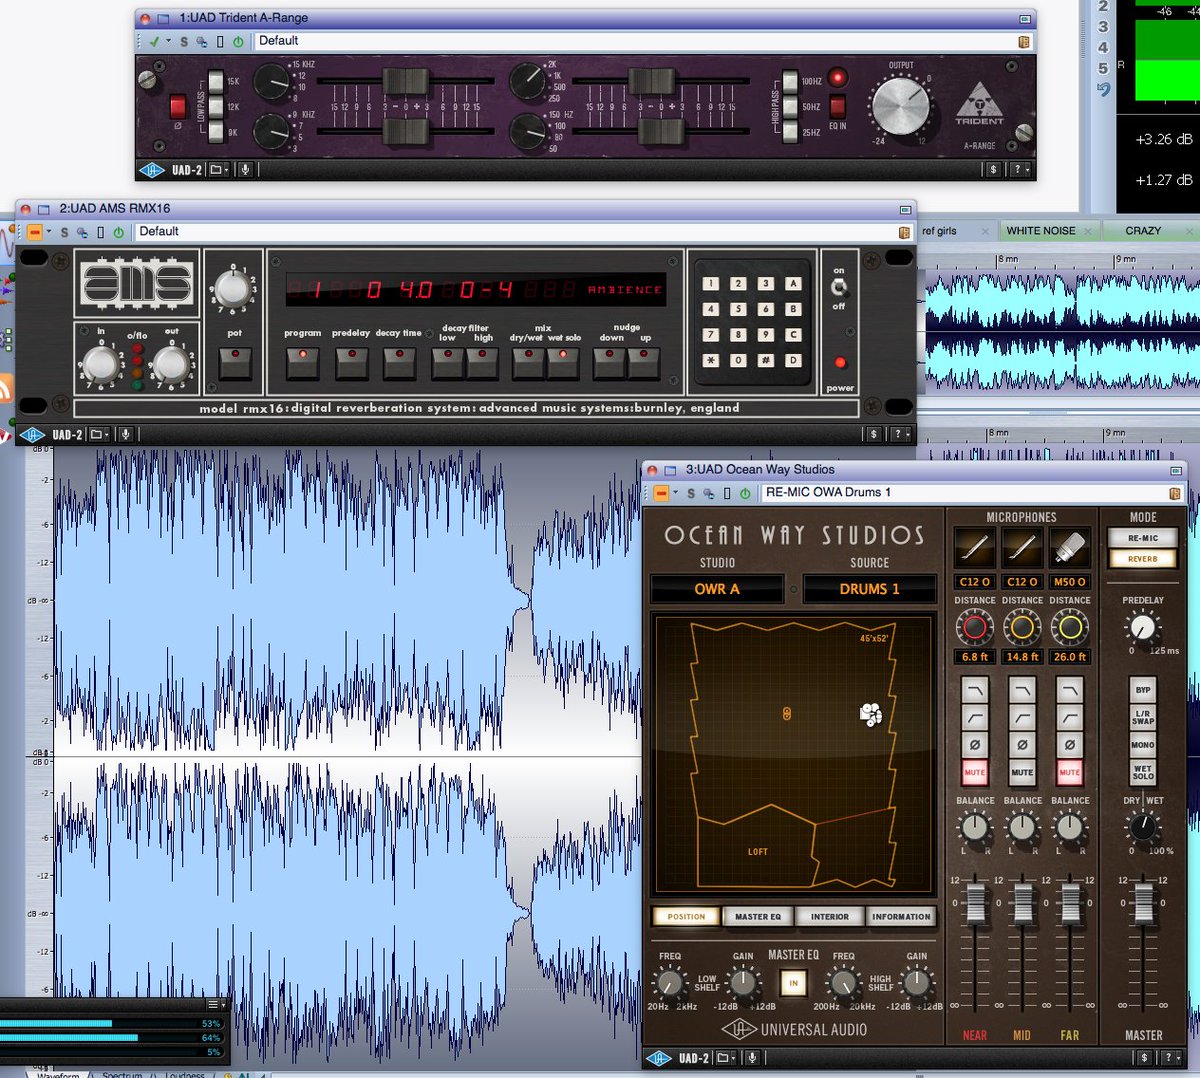Select the first C12 near microphone icon

tap(974, 549)
